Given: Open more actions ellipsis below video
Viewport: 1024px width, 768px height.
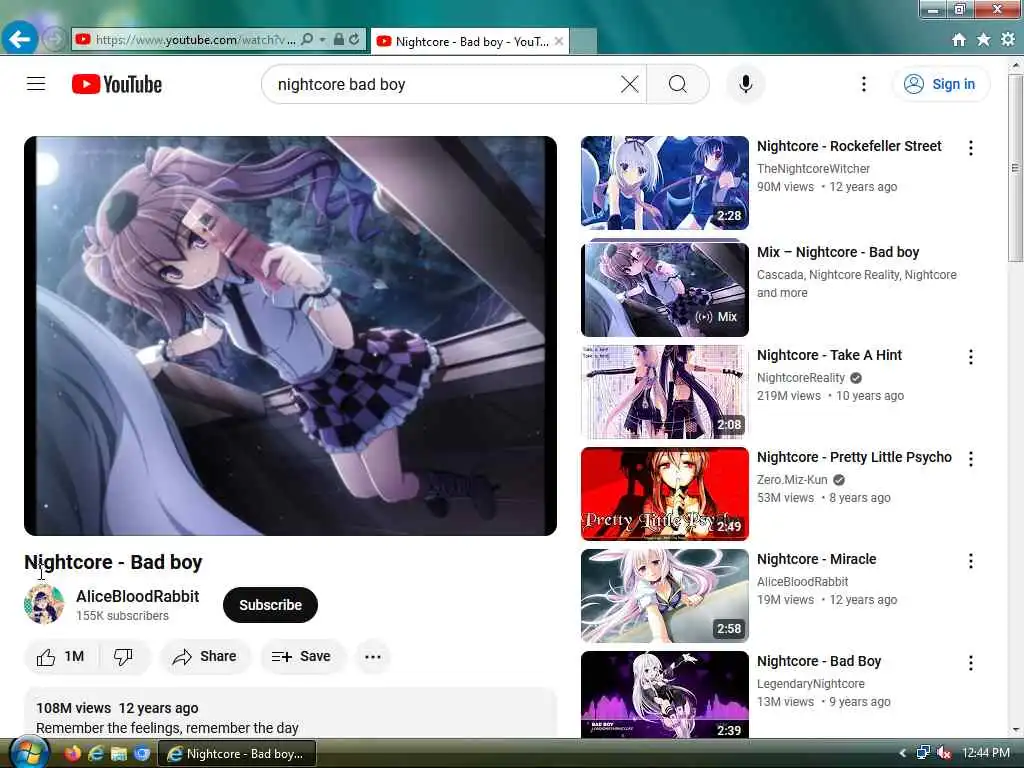Looking at the screenshot, I should coord(373,656).
